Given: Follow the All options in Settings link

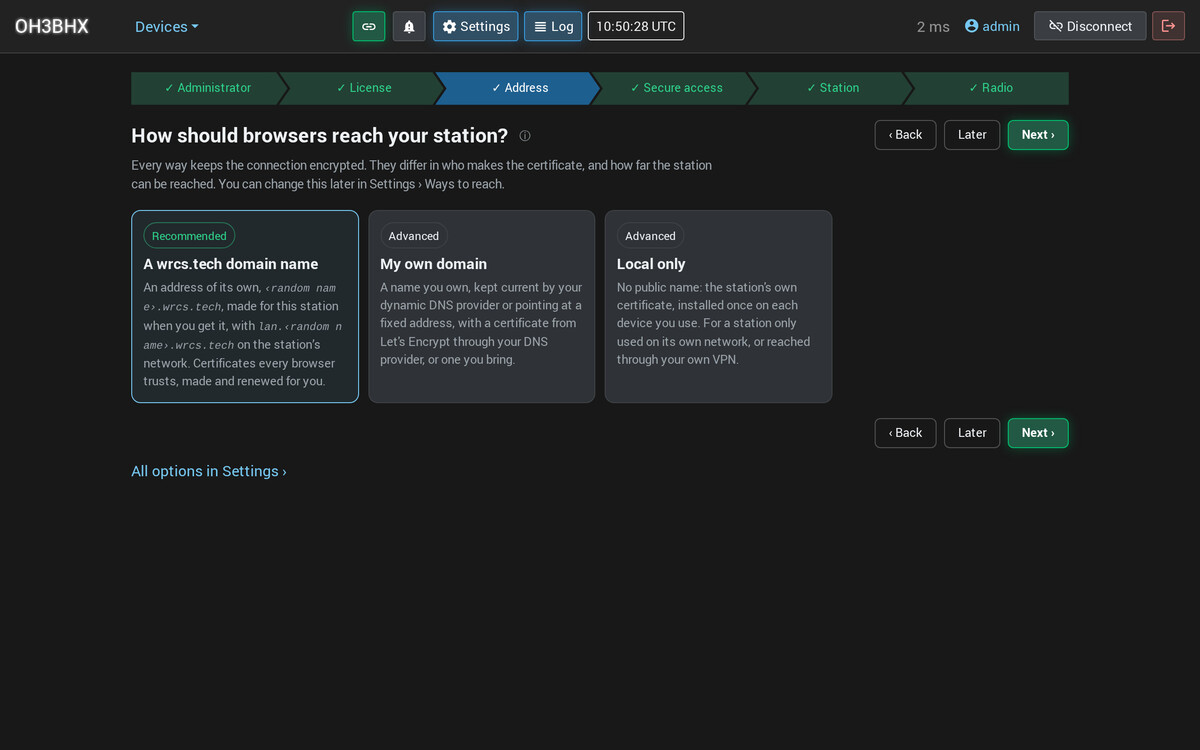Looking at the screenshot, I should point(209,471).
